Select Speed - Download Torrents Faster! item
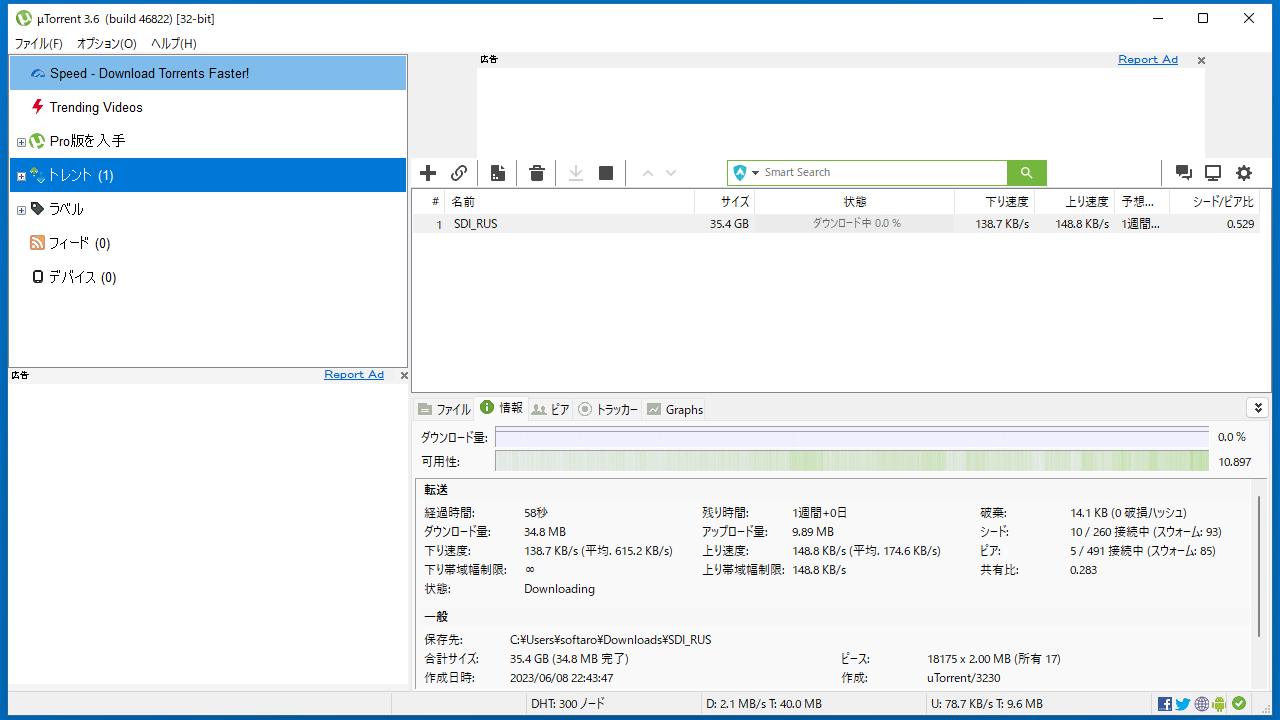 [x=208, y=73]
